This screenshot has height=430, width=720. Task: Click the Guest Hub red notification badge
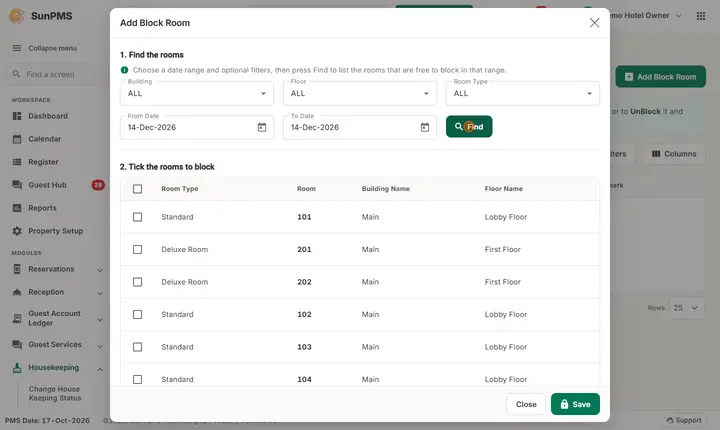pyautogui.click(x=98, y=185)
